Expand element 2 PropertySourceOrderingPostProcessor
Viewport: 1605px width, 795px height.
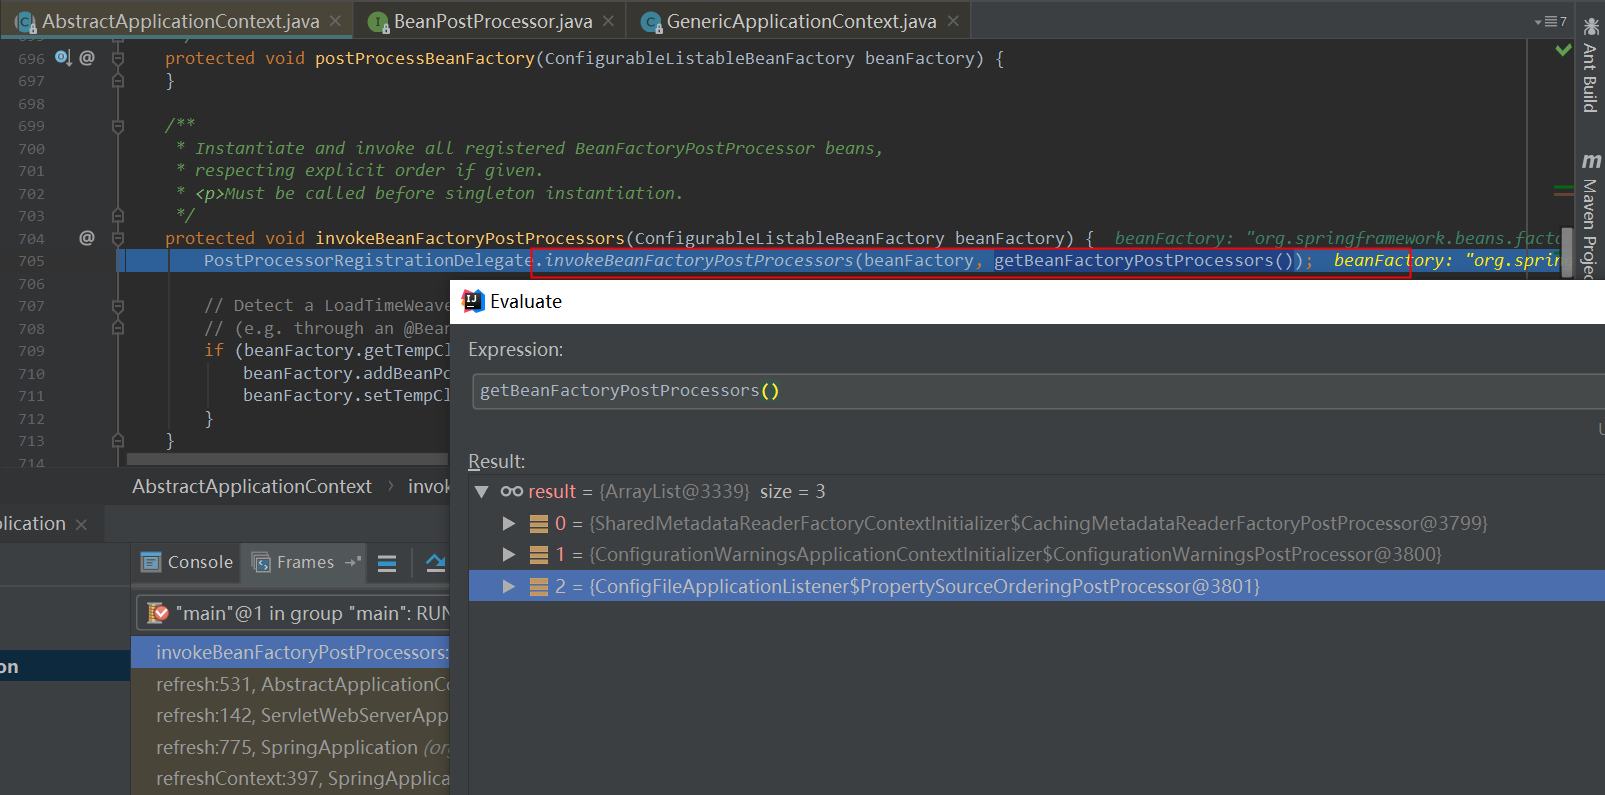click(509, 586)
